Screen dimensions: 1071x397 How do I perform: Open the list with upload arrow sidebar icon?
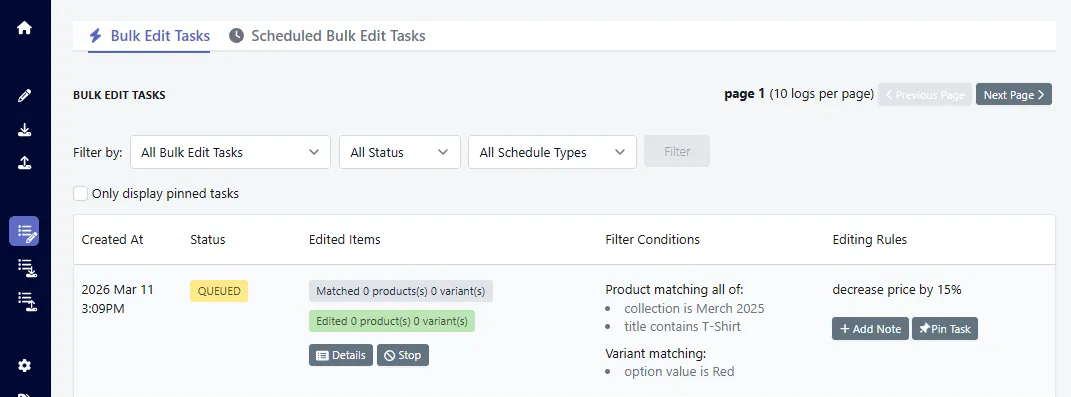pyautogui.click(x=26, y=301)
